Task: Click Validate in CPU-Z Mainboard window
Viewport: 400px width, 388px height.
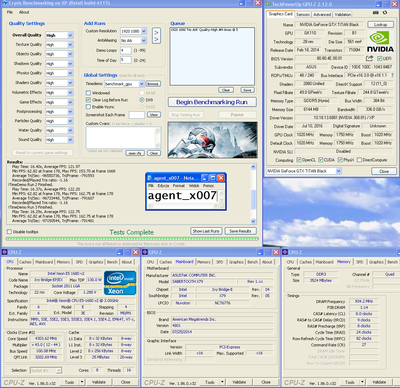Action: tap(239, 382)
